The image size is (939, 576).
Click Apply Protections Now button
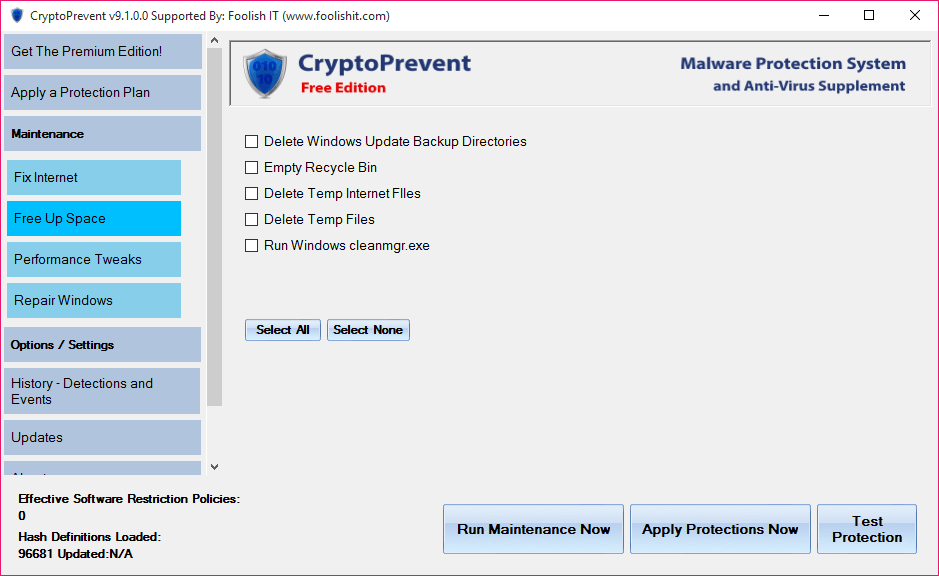tap(720, 529)
